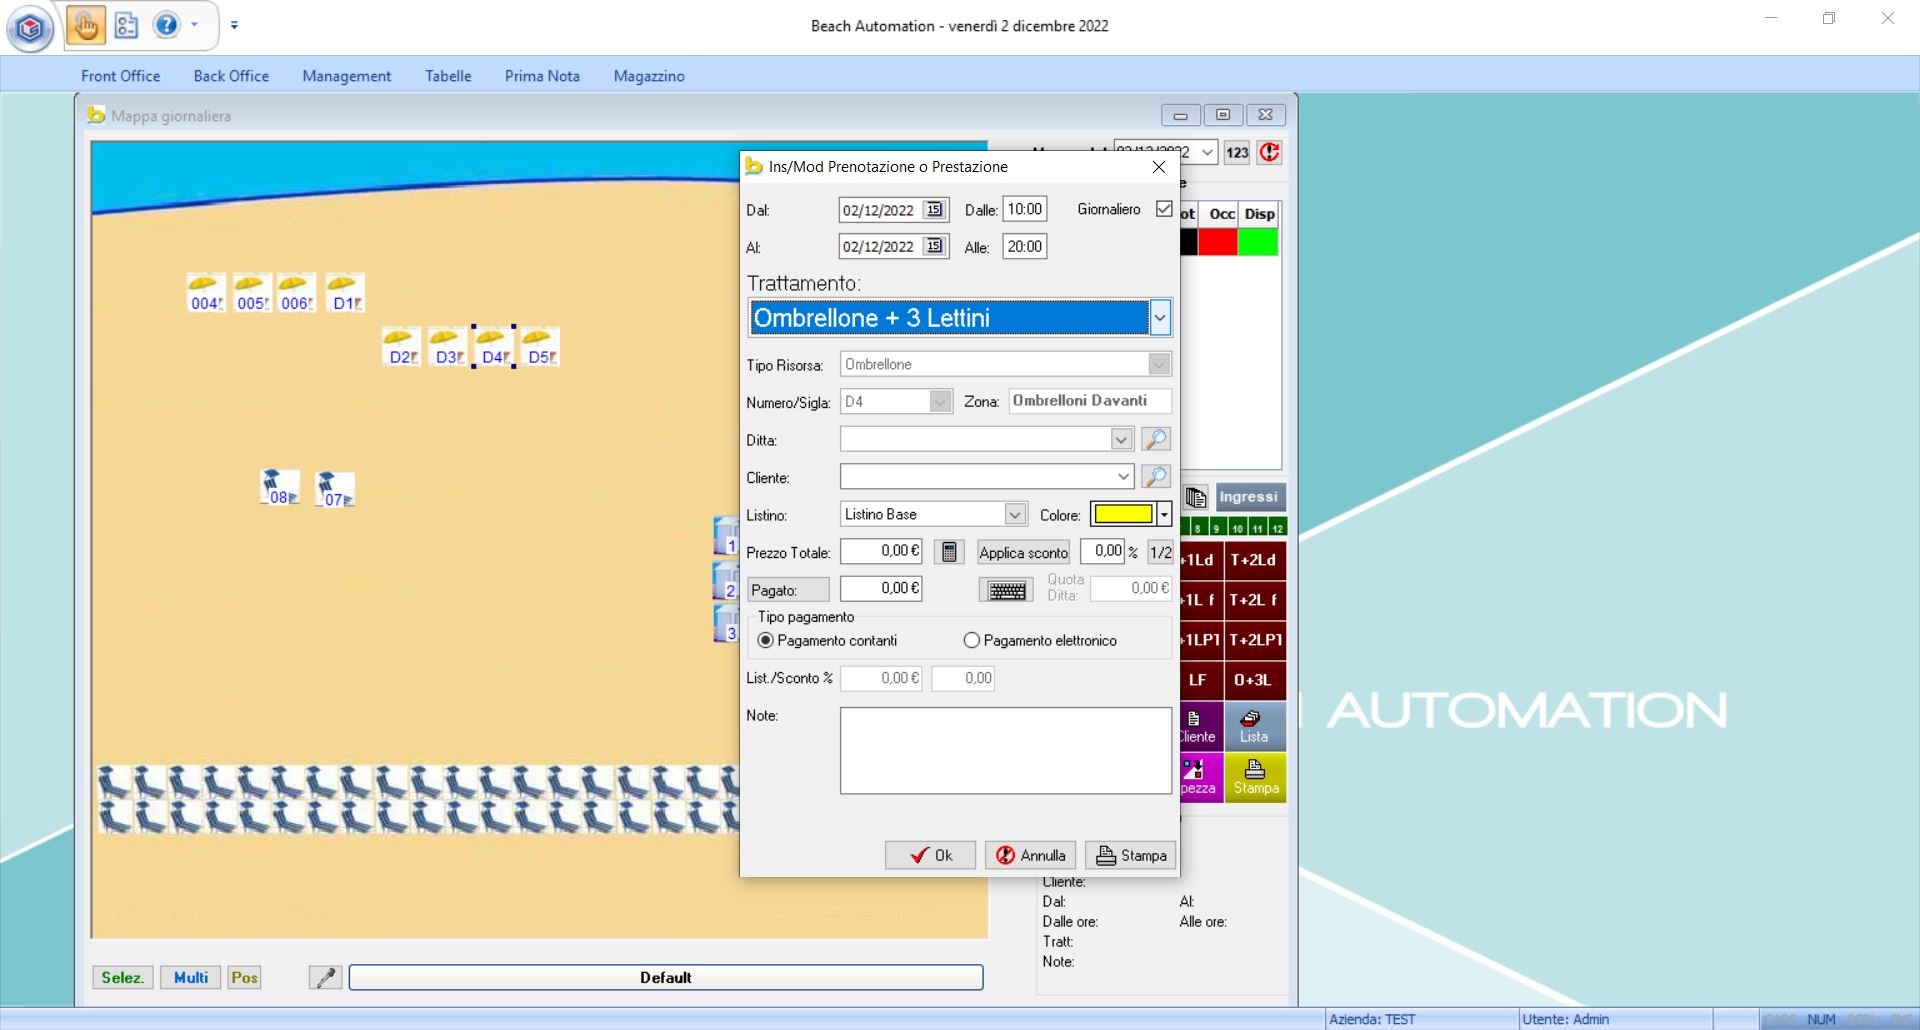Open calendar picker for Al date
Image resolution: width=1920 pixels, height=1030 pixels.
coord(934,246)
